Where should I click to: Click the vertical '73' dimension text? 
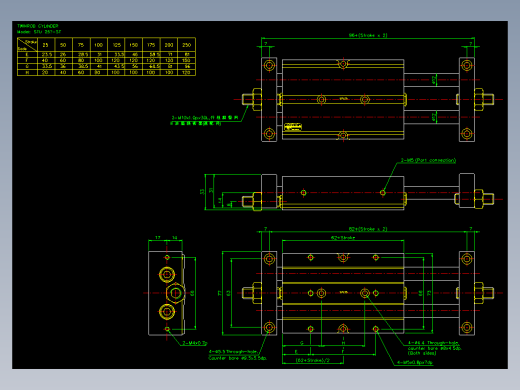[x=429, y=293]
